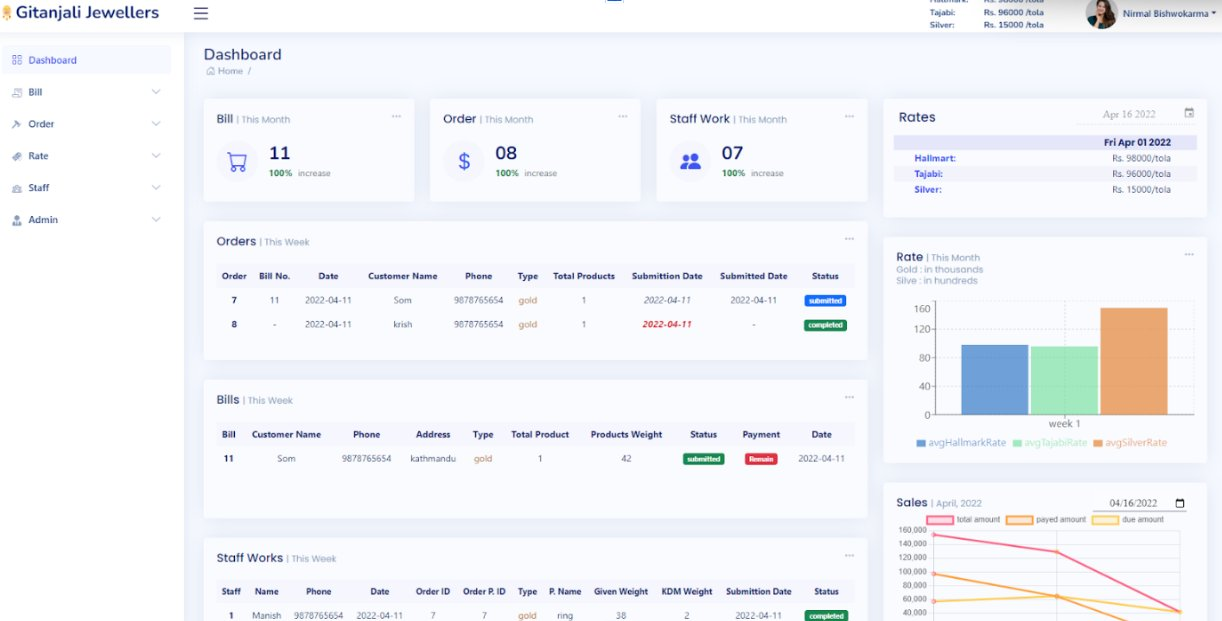Image resolution: width=1222 pixels, height=621 pixels.
Task: Click the Order card dollar icon
Action: pos(464,161)
